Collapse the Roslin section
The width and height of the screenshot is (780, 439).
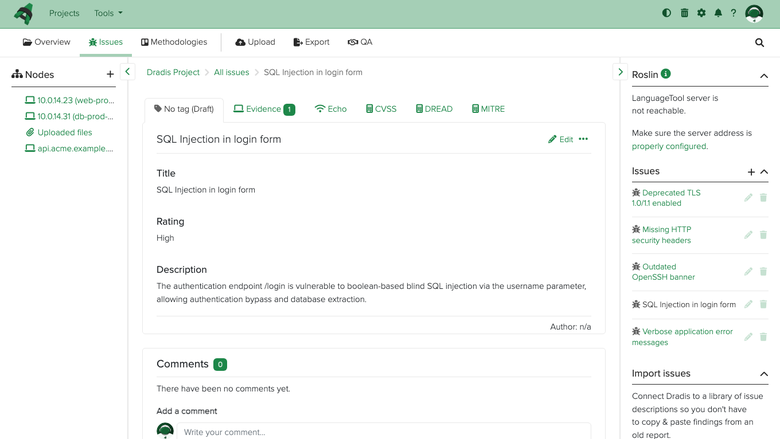pos(764,76)
